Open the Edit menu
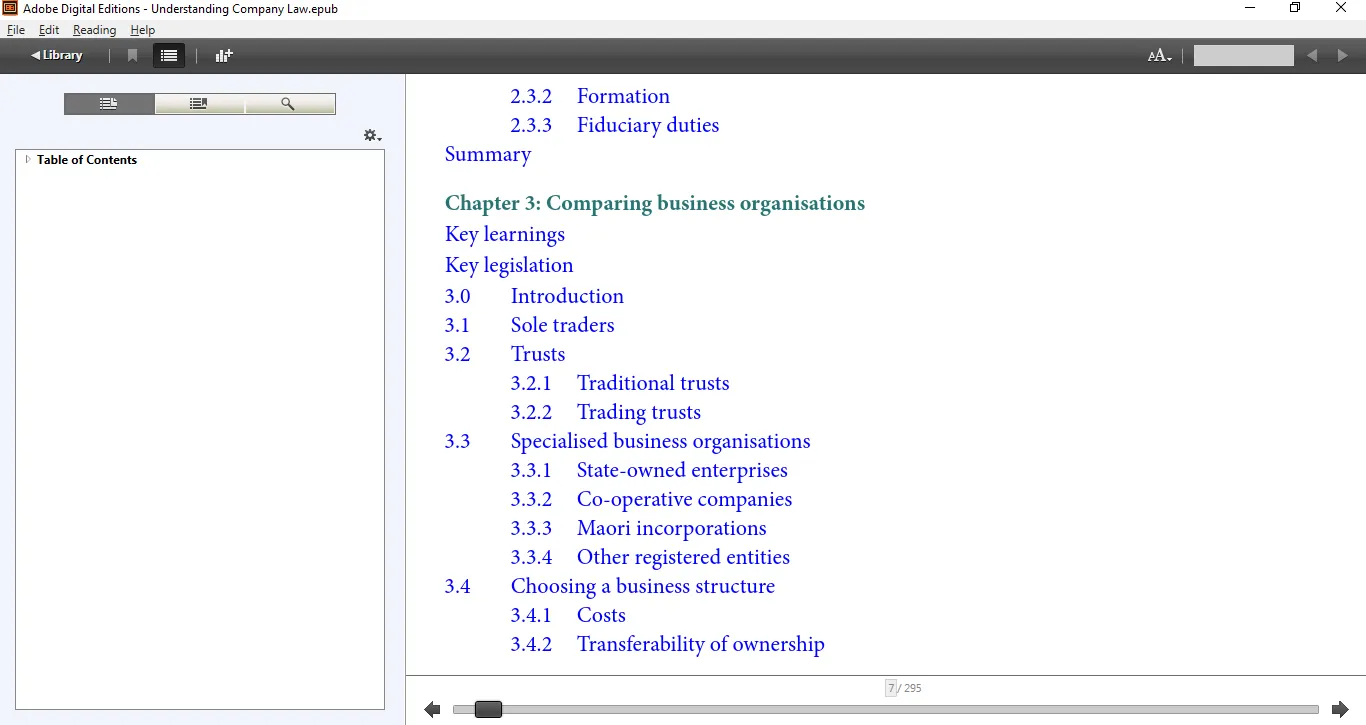The width and height of the screenshot is (1366, 725). pyautogui.click(x=49, y=30)
